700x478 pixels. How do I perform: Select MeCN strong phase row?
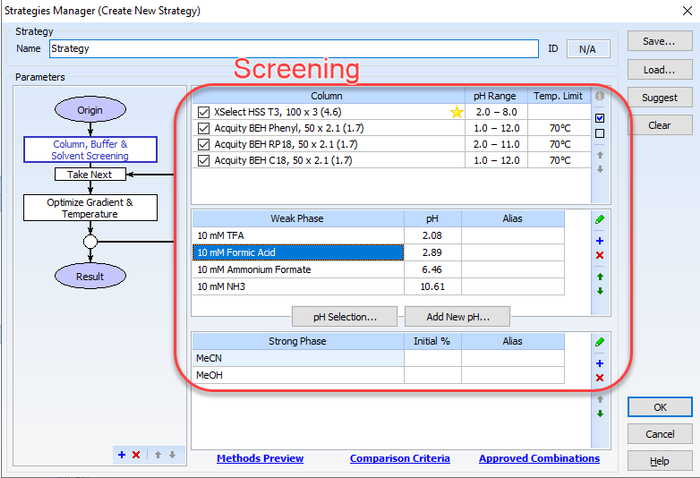(x=379, y=358)
